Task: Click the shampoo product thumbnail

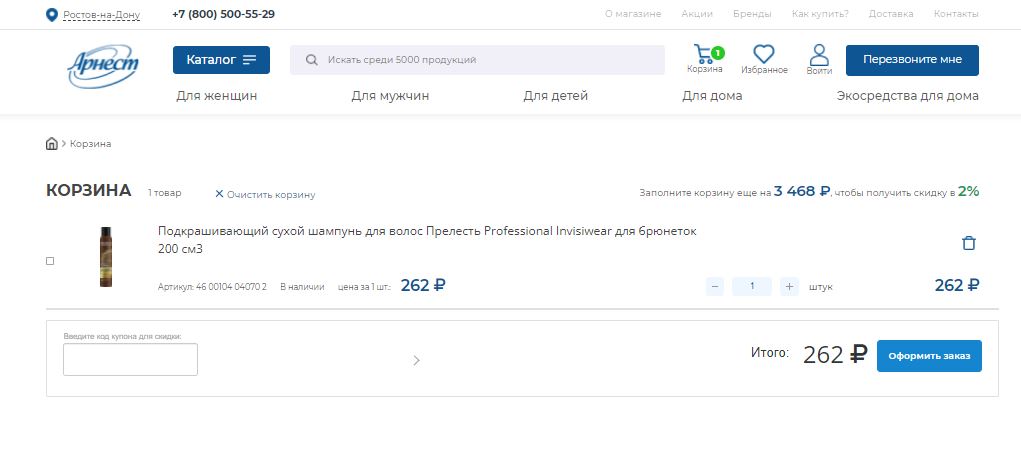Action: point(105,257)
